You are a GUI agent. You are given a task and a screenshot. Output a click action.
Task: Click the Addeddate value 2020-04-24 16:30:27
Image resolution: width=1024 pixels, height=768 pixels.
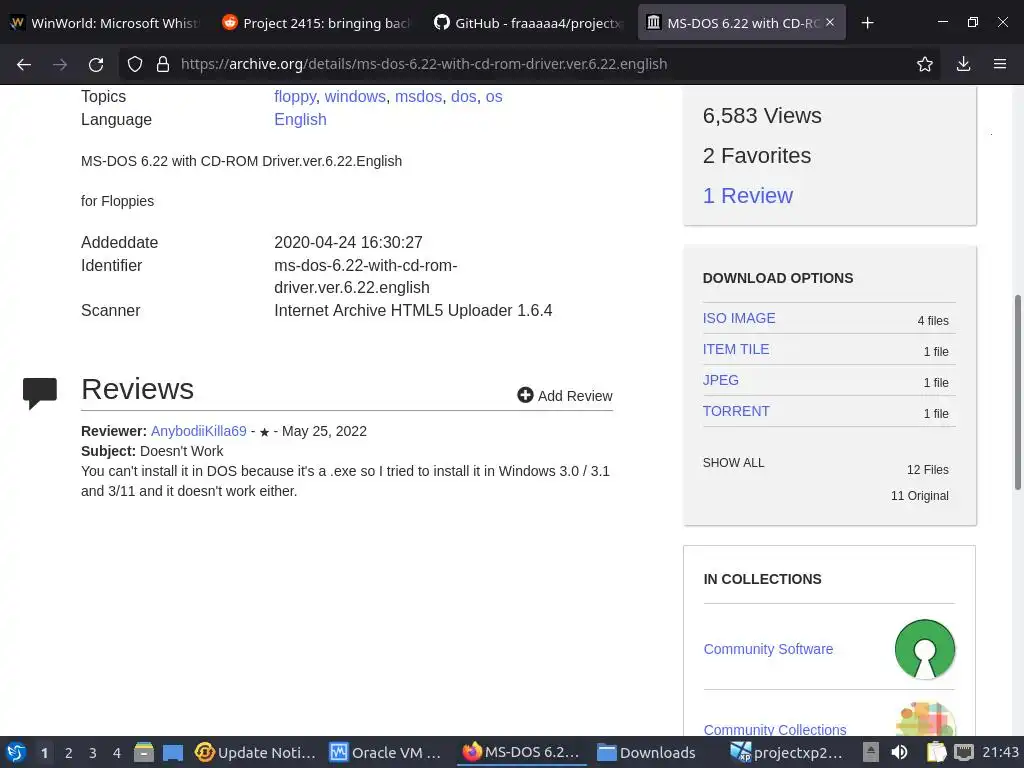(x=348, y=242)
